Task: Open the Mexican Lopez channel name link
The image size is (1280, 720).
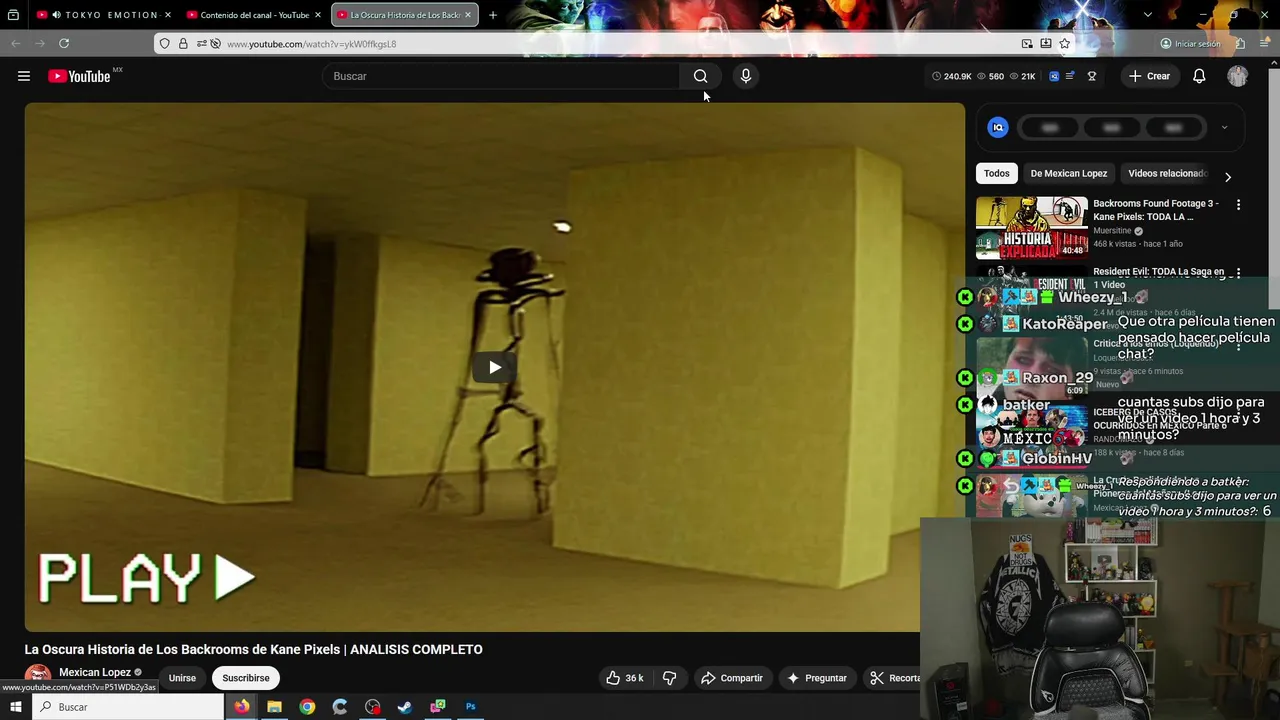Action: coord(95,672)
